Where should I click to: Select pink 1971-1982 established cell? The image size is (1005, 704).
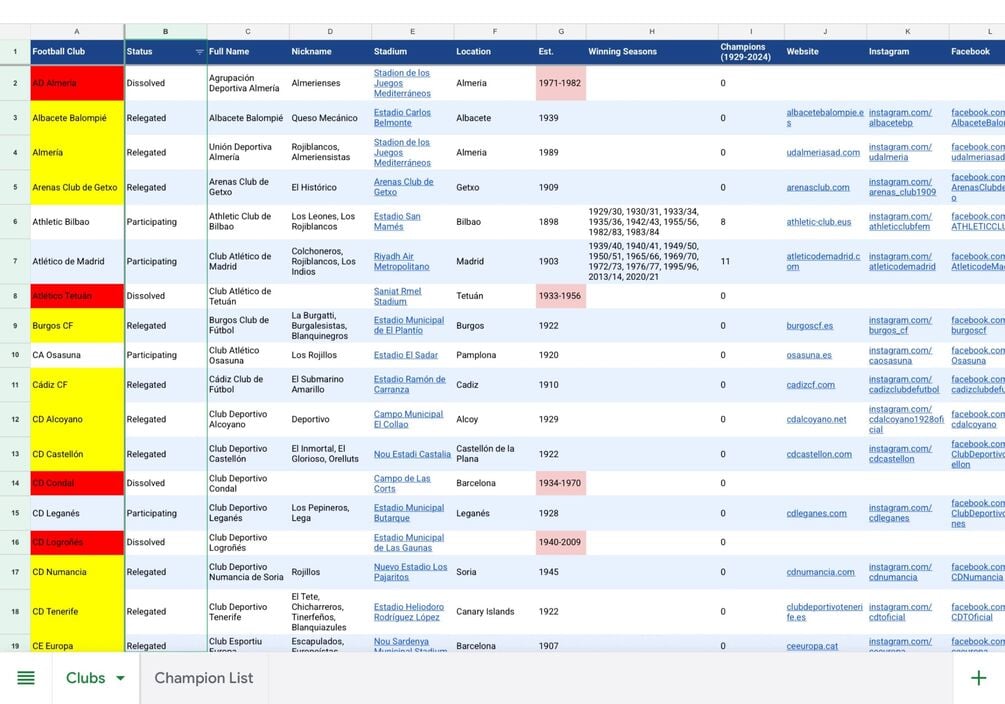click(561, 83)
